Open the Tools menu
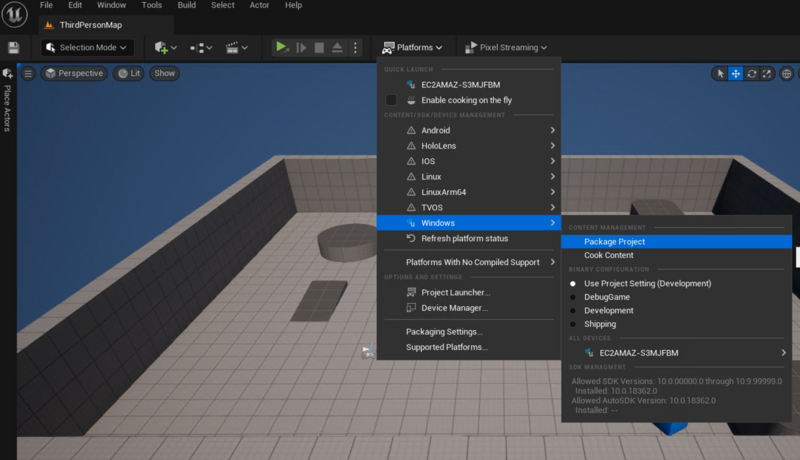The width and height of the screenshot is (800, 460). (x=152, y=5)
